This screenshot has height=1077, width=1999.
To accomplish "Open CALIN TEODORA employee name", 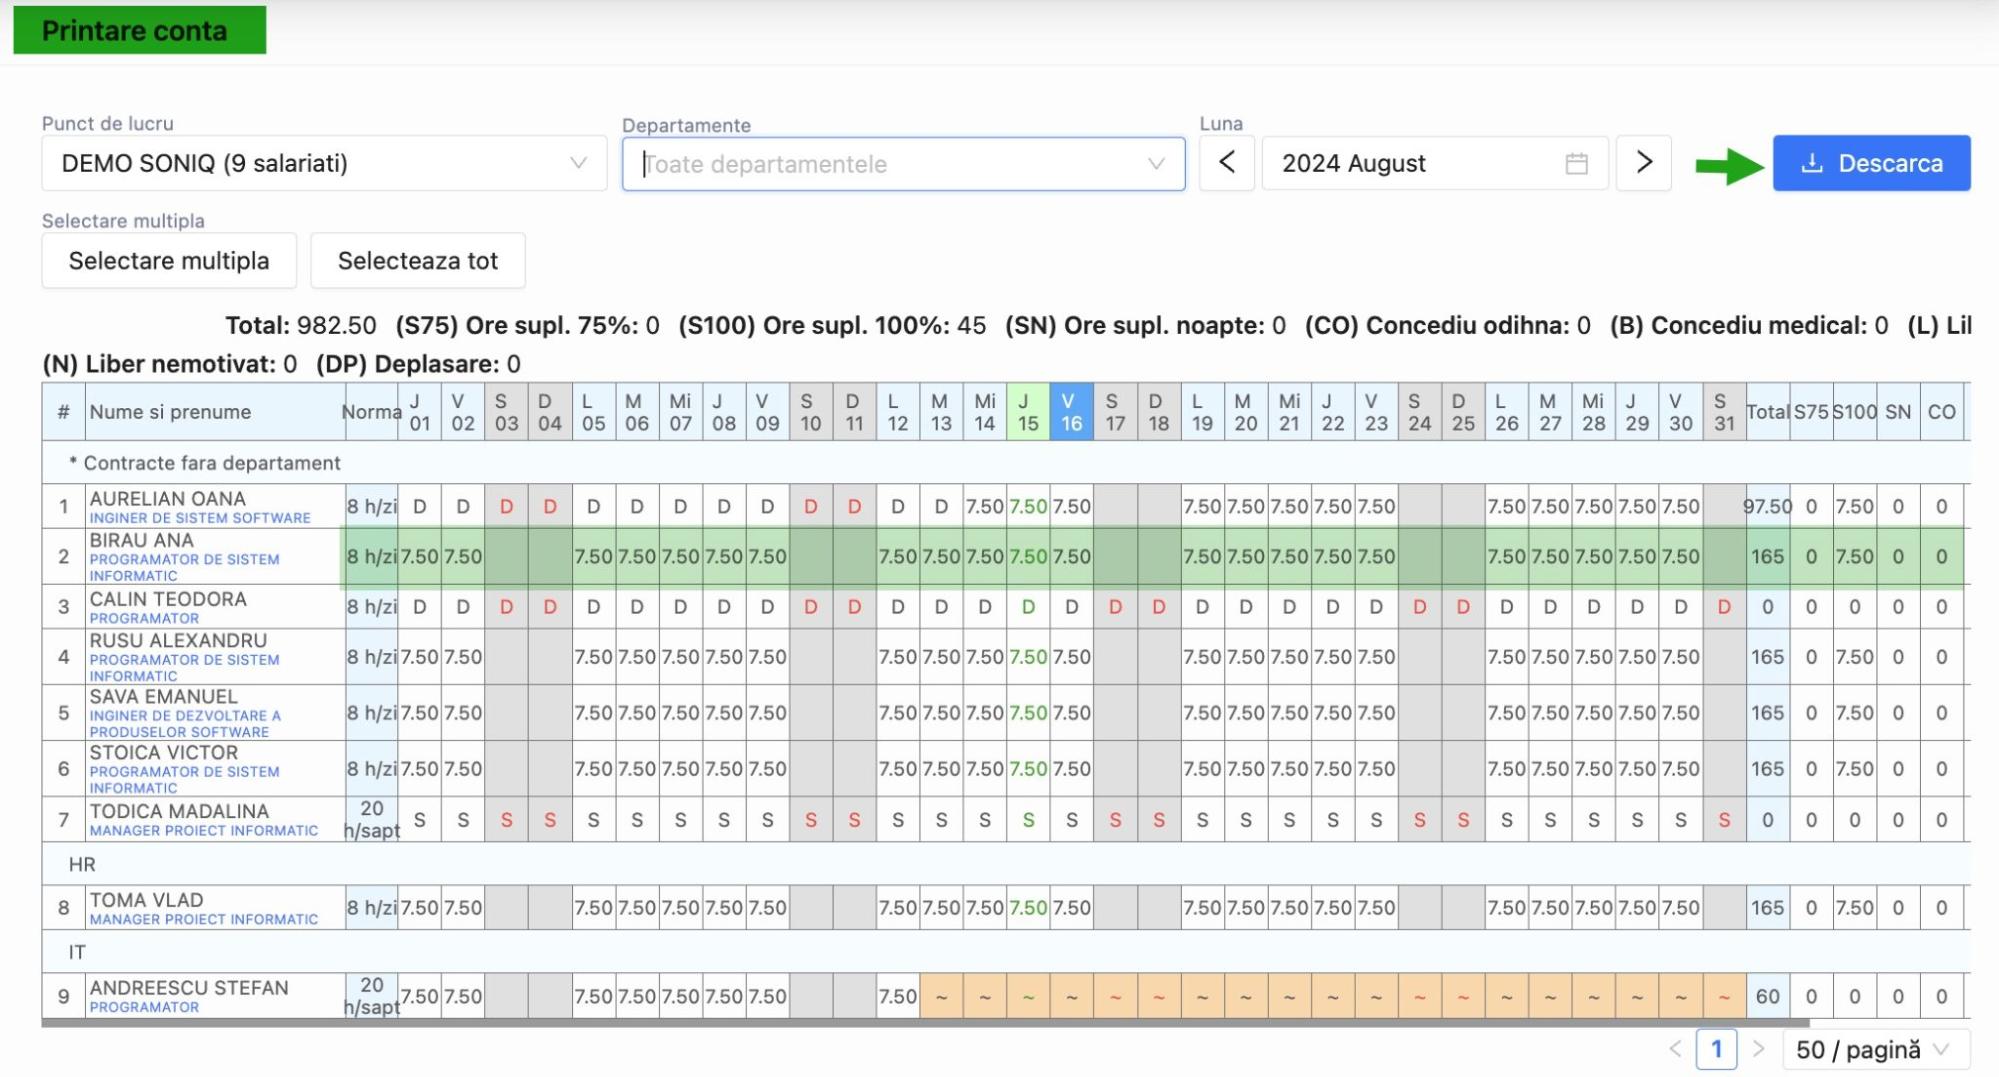I will [167, 599].
